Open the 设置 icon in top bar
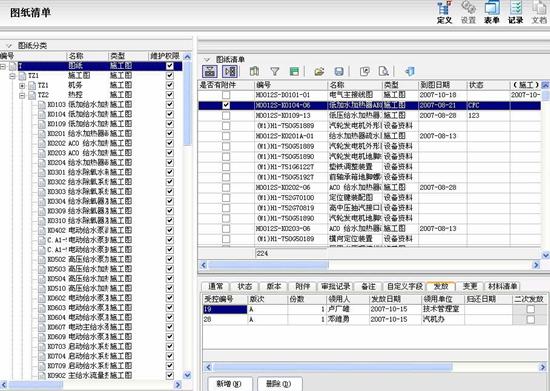 point(468,12)
